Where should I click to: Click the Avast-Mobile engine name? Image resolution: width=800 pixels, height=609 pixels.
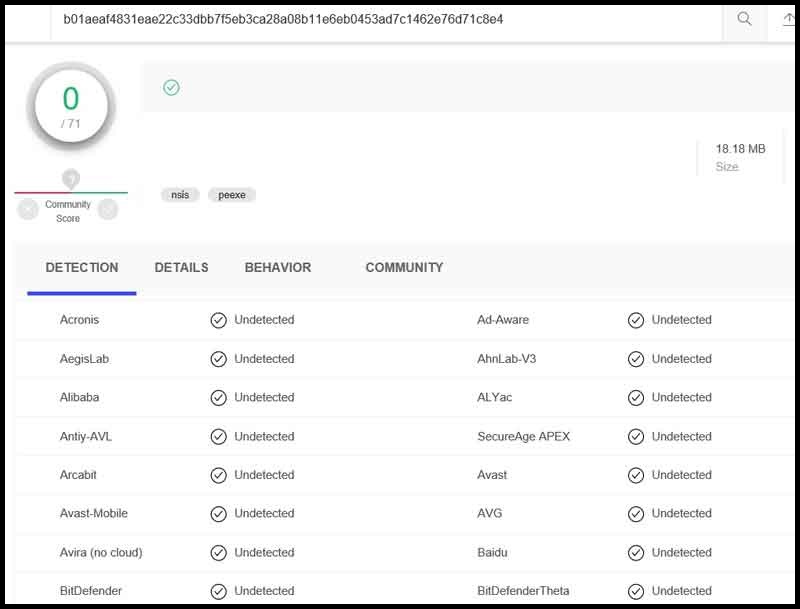(x=93, y=513)
